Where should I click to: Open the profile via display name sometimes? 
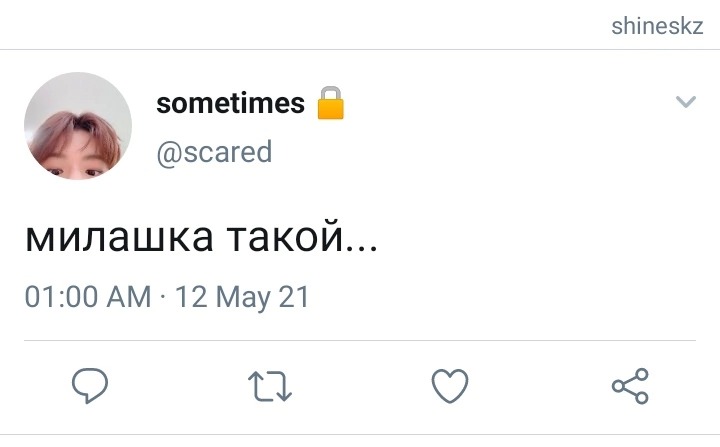(231, 103)
